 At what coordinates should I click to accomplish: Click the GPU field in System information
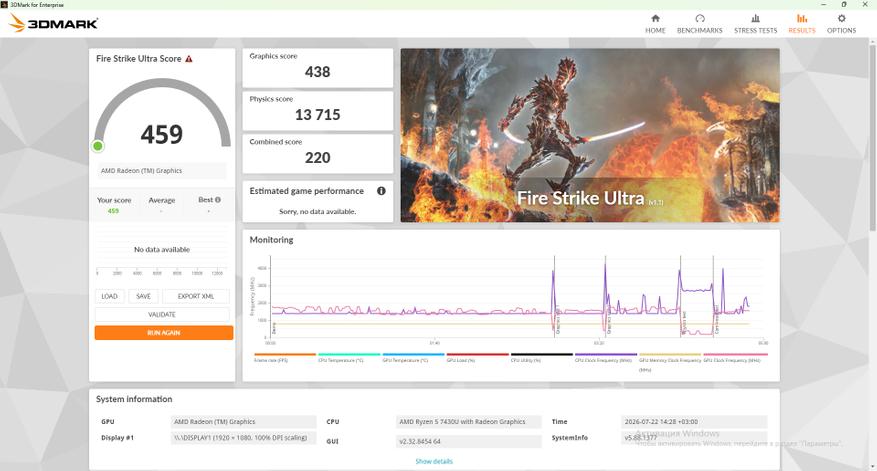tap(243, 422)
